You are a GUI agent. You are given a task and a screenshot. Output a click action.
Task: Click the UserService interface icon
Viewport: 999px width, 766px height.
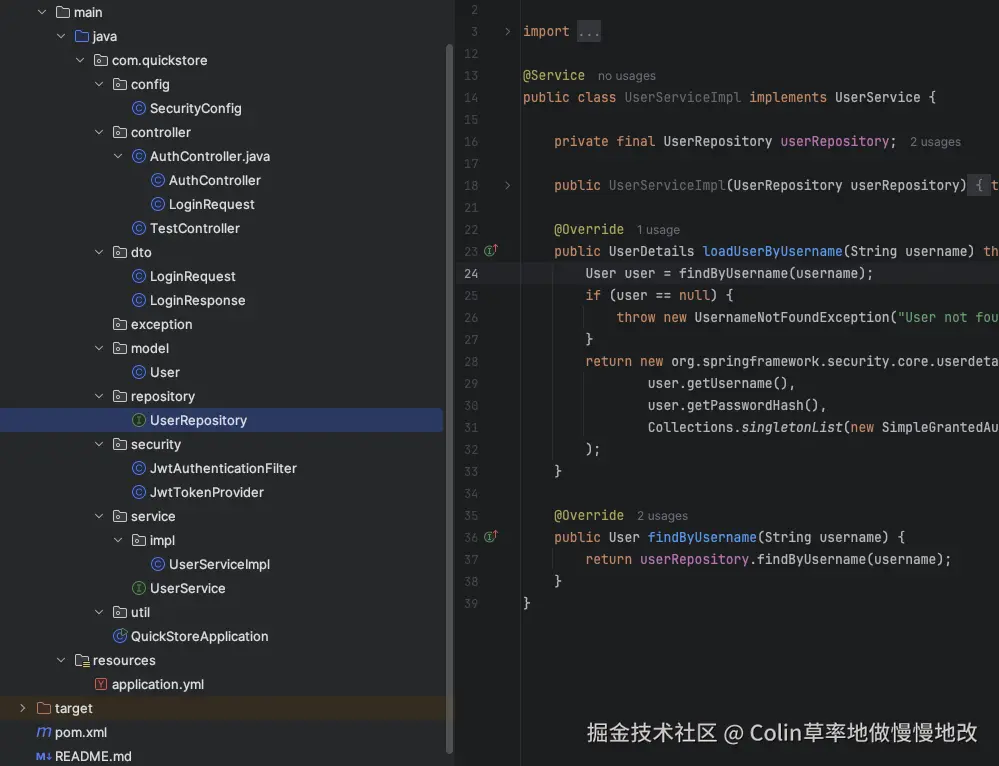(139, 588)
